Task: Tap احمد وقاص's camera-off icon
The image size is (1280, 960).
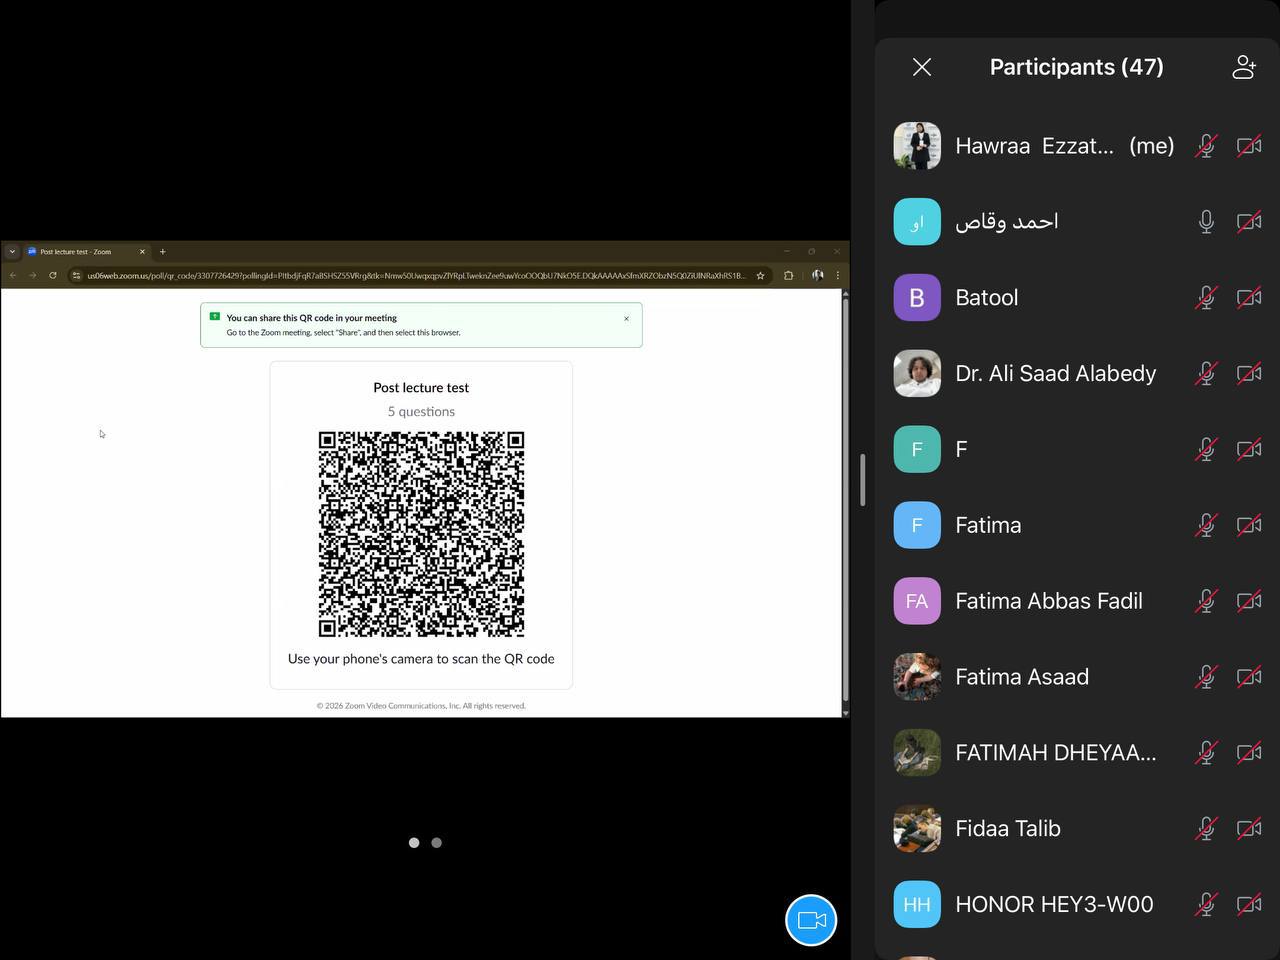Action: click(x=1249, y=222)
